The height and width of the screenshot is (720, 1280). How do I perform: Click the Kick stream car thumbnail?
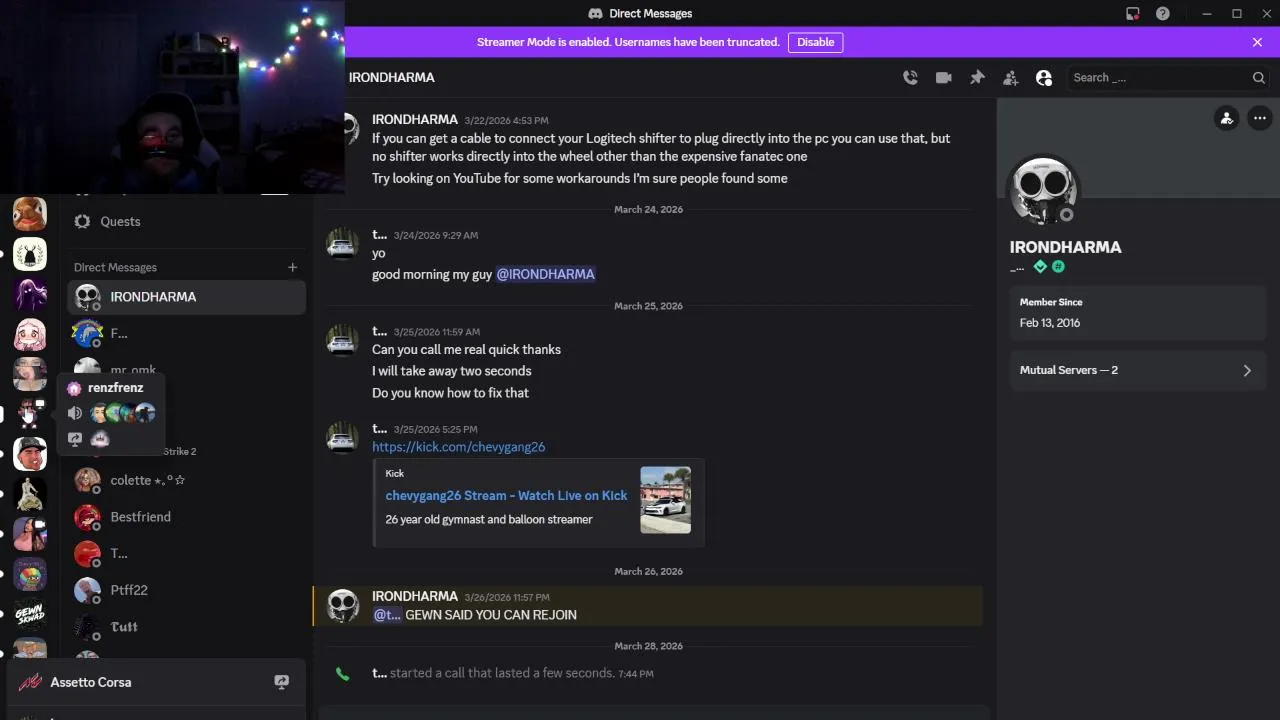point(665,500)
